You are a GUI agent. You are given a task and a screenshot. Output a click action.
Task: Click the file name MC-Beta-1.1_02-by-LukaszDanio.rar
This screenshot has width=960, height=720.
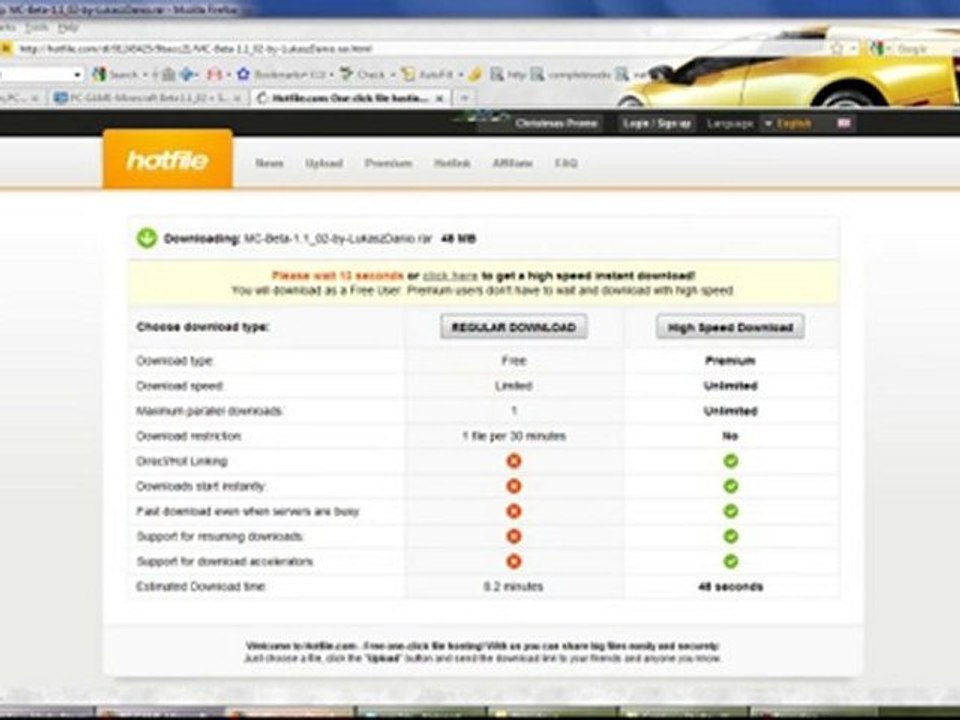338,239
